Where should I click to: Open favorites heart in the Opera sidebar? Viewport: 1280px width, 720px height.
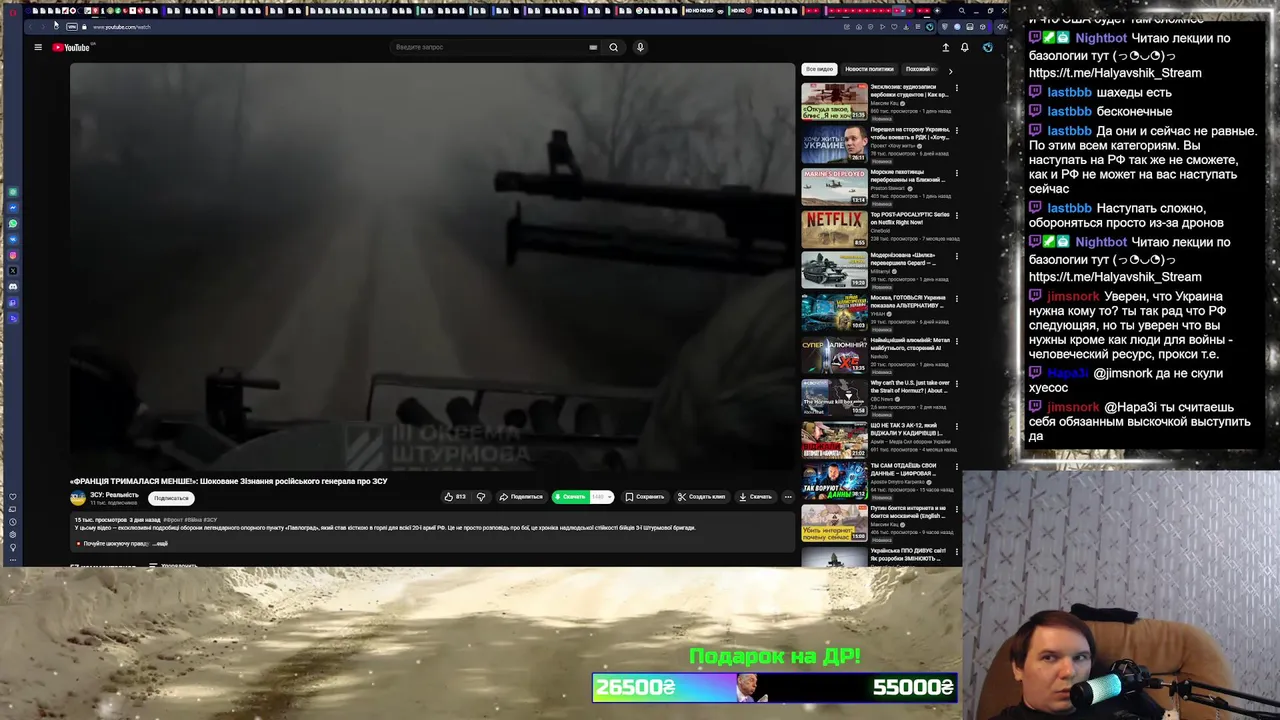(13, 497)
